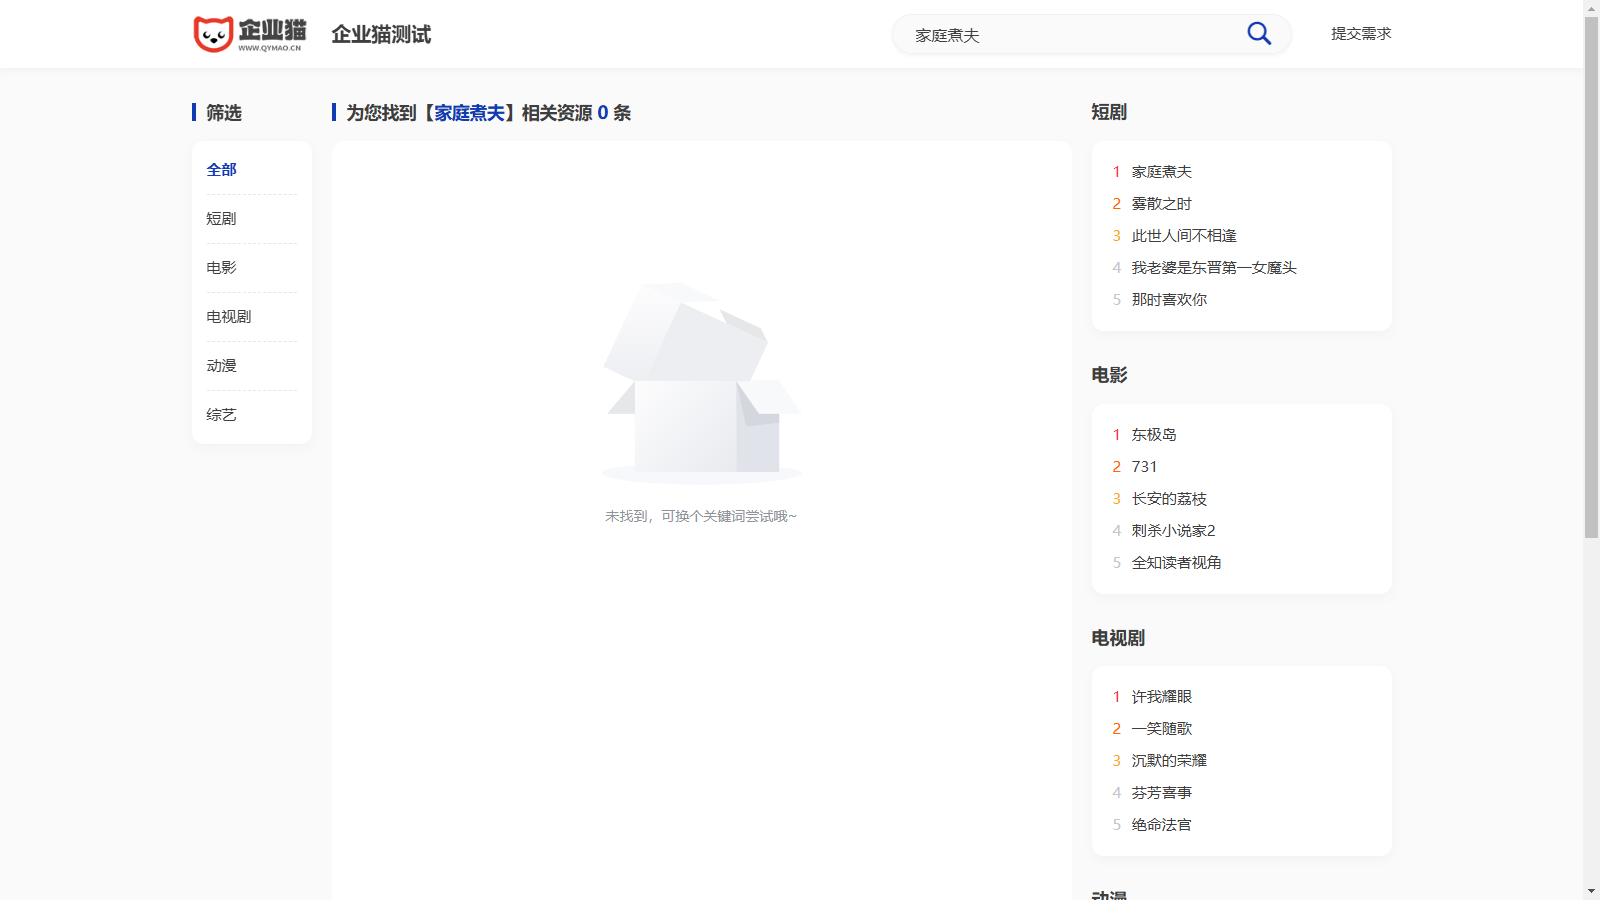Viewport: 1600px width, 900px height.
Task: Click 许我耀眼 in TV series ranking
Action: point(1161,697)
